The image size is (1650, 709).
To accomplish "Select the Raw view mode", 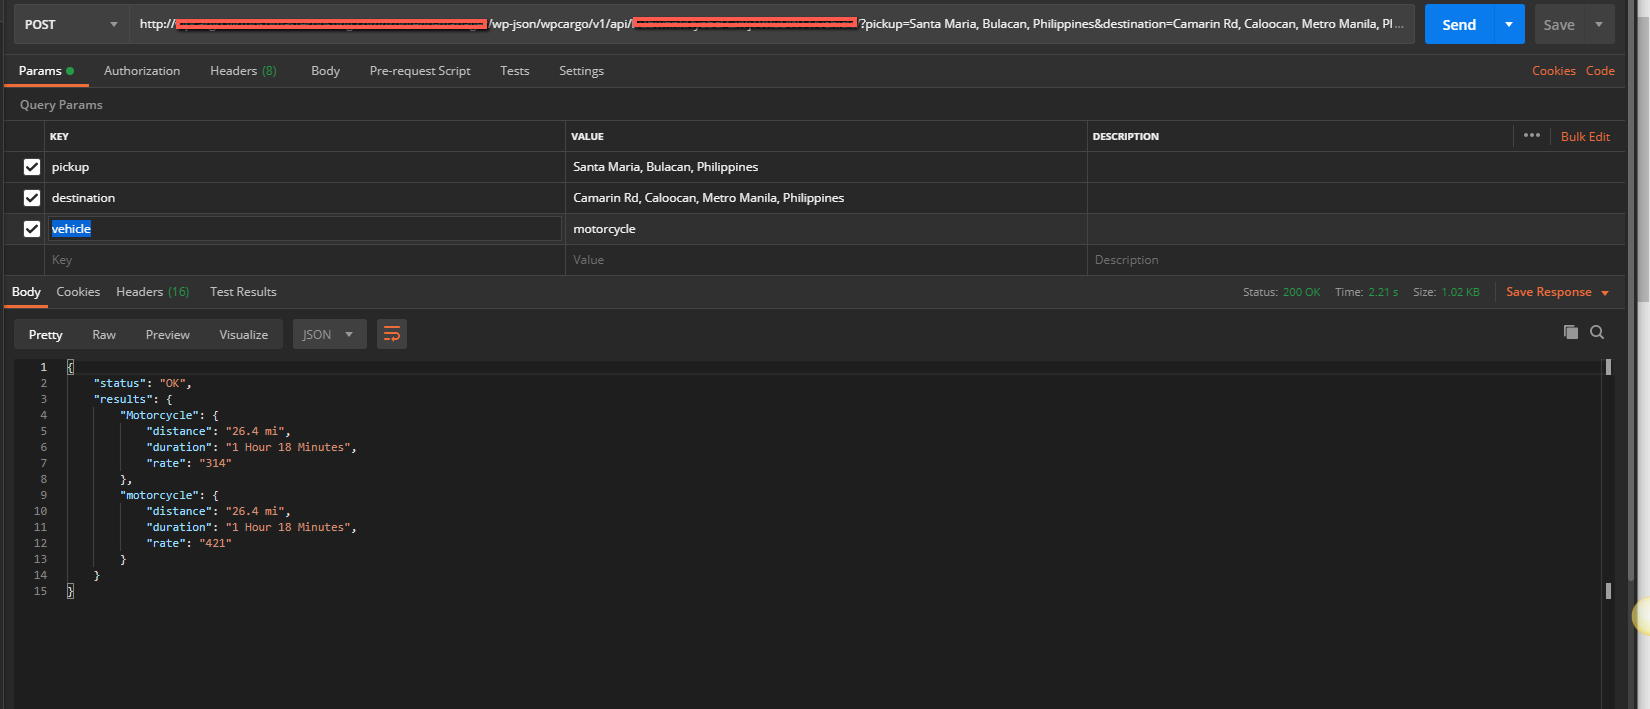I will coord(104,334).
